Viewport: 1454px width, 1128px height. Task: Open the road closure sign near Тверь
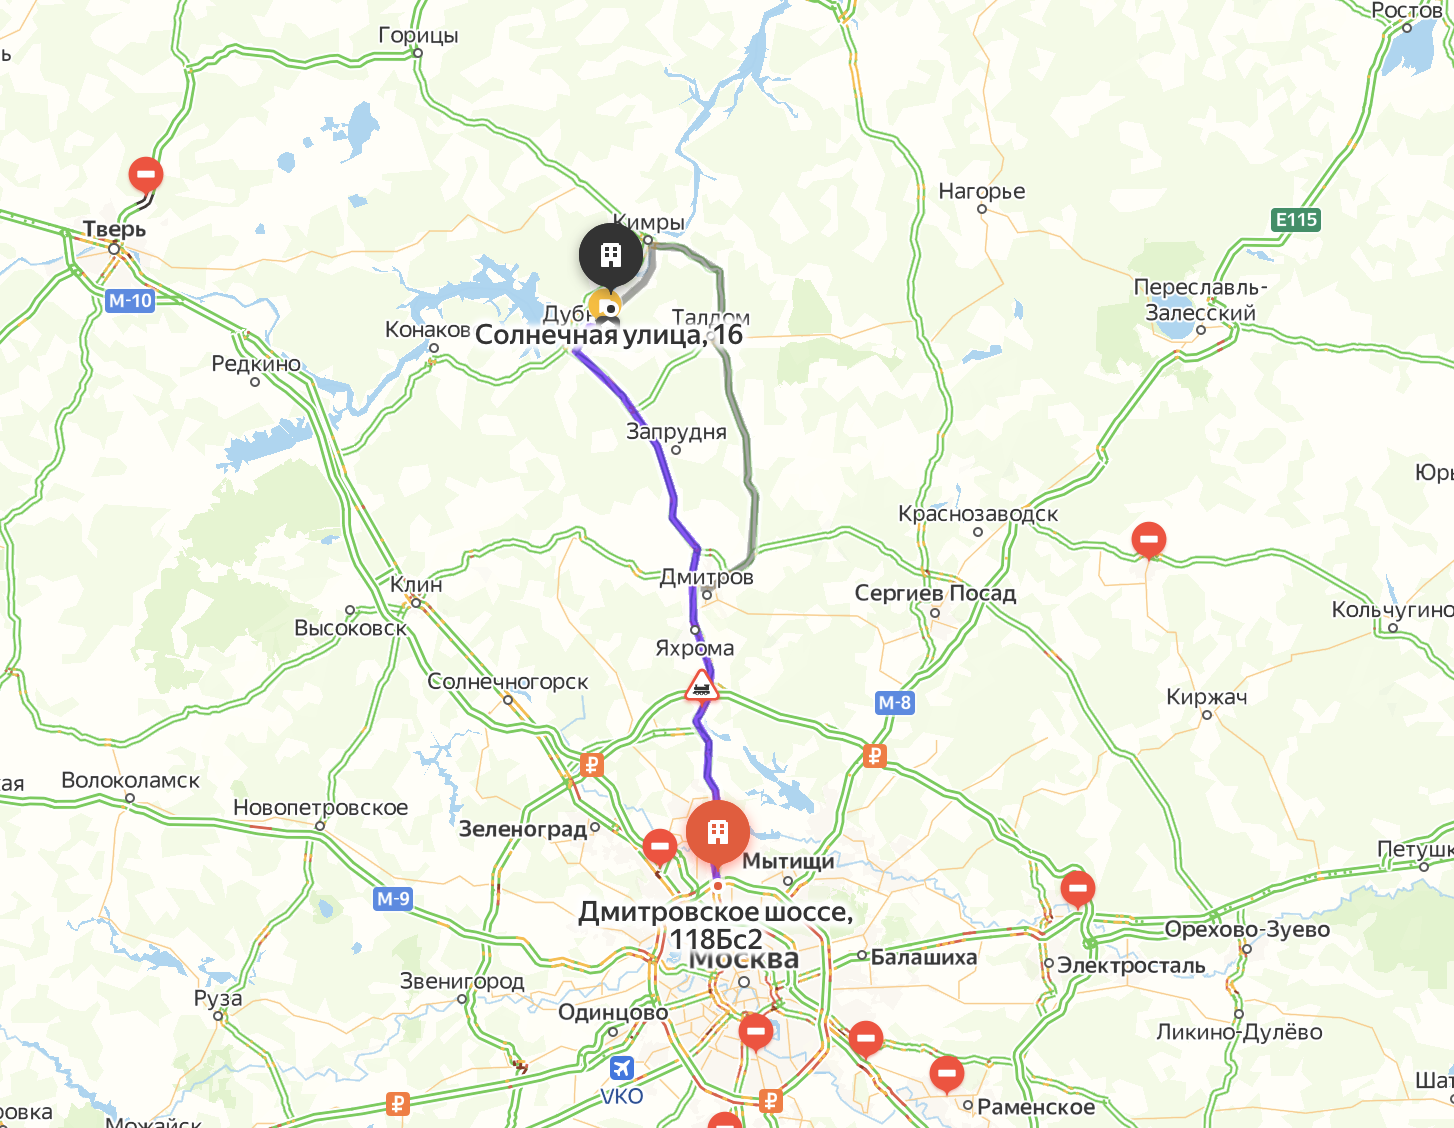tap(146, 175)
